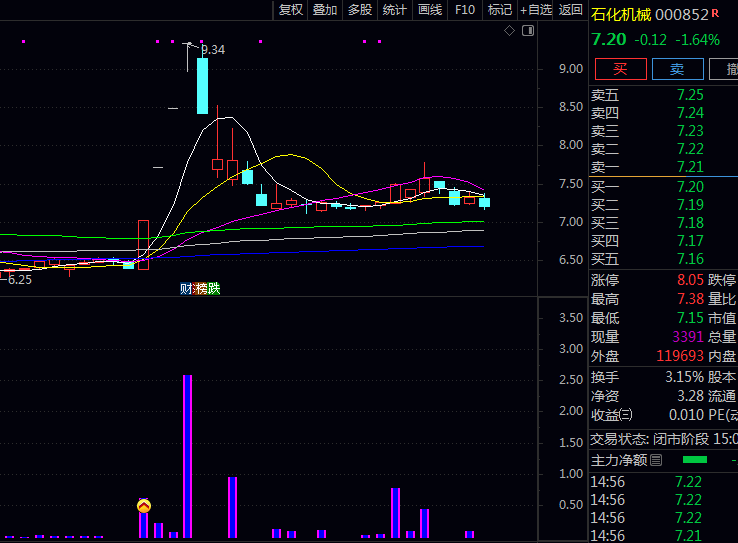Open the 主力净额 list icon
Image resolution: width=738 pixels, height=543 pixels.
pos(655,461)
